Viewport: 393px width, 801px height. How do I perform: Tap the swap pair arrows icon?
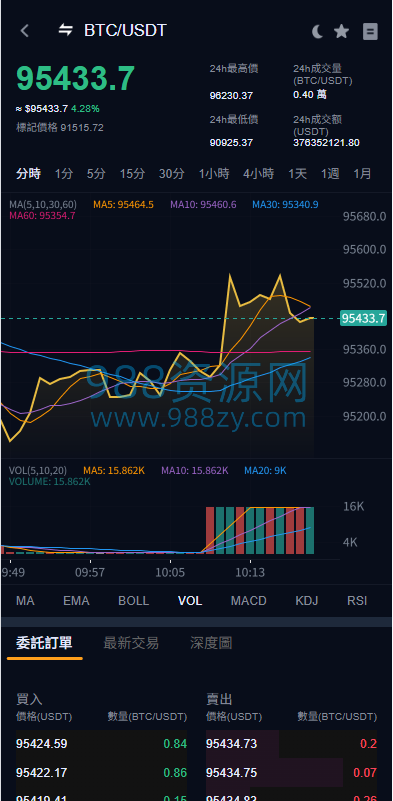[x=65, y=30]
